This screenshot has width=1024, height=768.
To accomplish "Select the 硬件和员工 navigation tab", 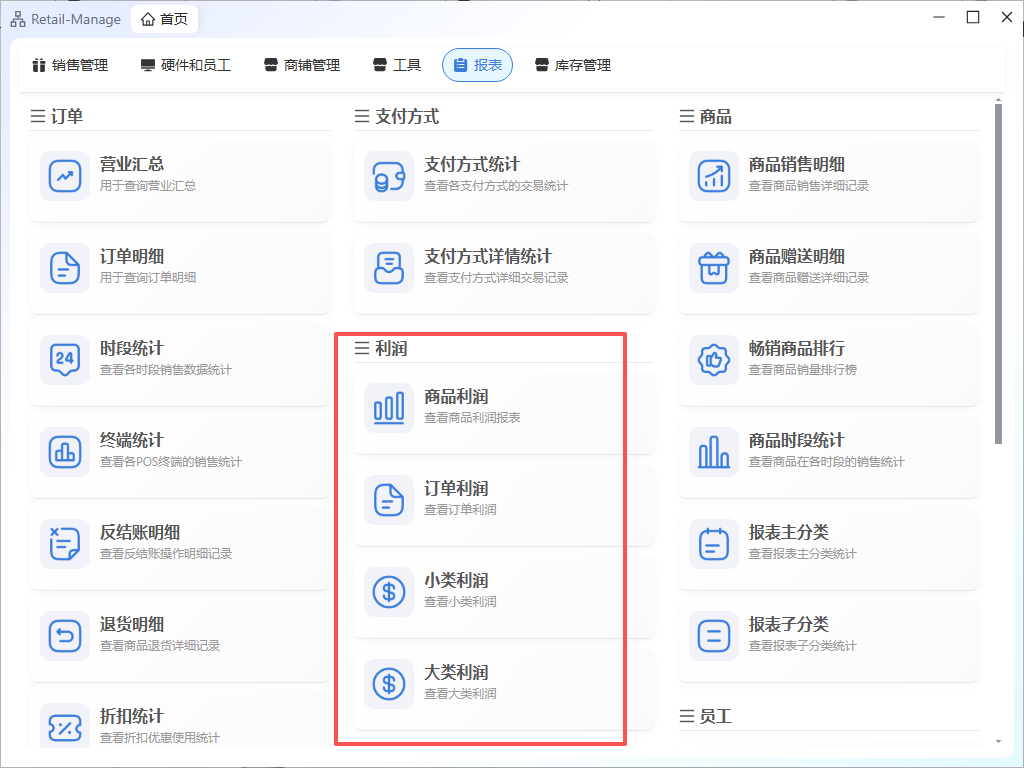I will [x=186, y=65].
